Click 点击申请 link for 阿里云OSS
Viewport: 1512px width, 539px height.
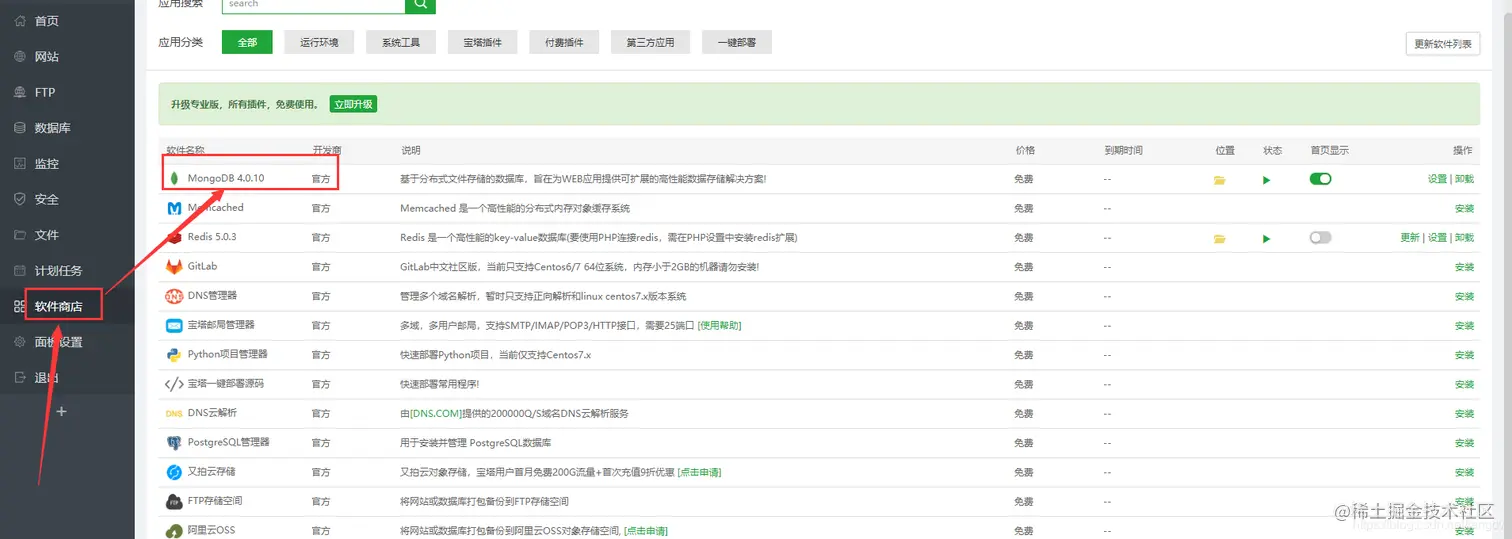pyautogui.click(x=645, y=531)
